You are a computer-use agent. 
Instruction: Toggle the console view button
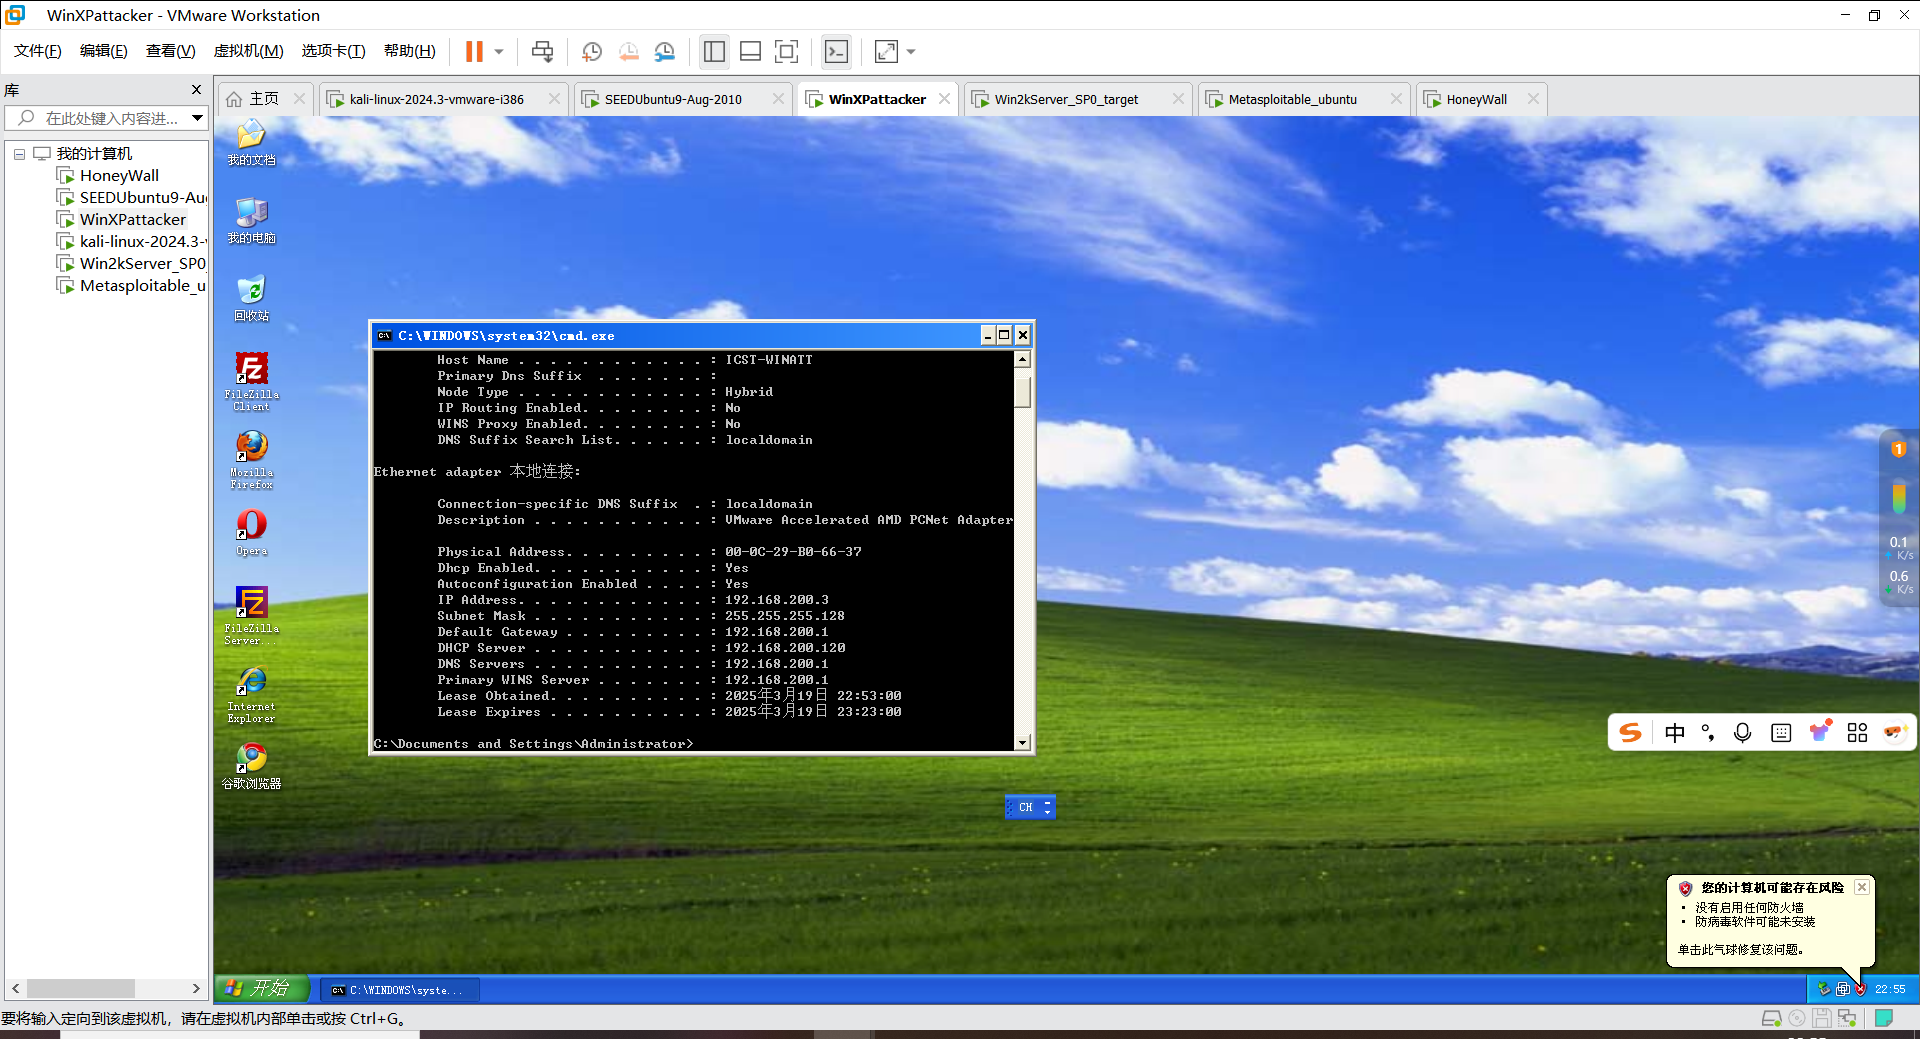point(836,52)
